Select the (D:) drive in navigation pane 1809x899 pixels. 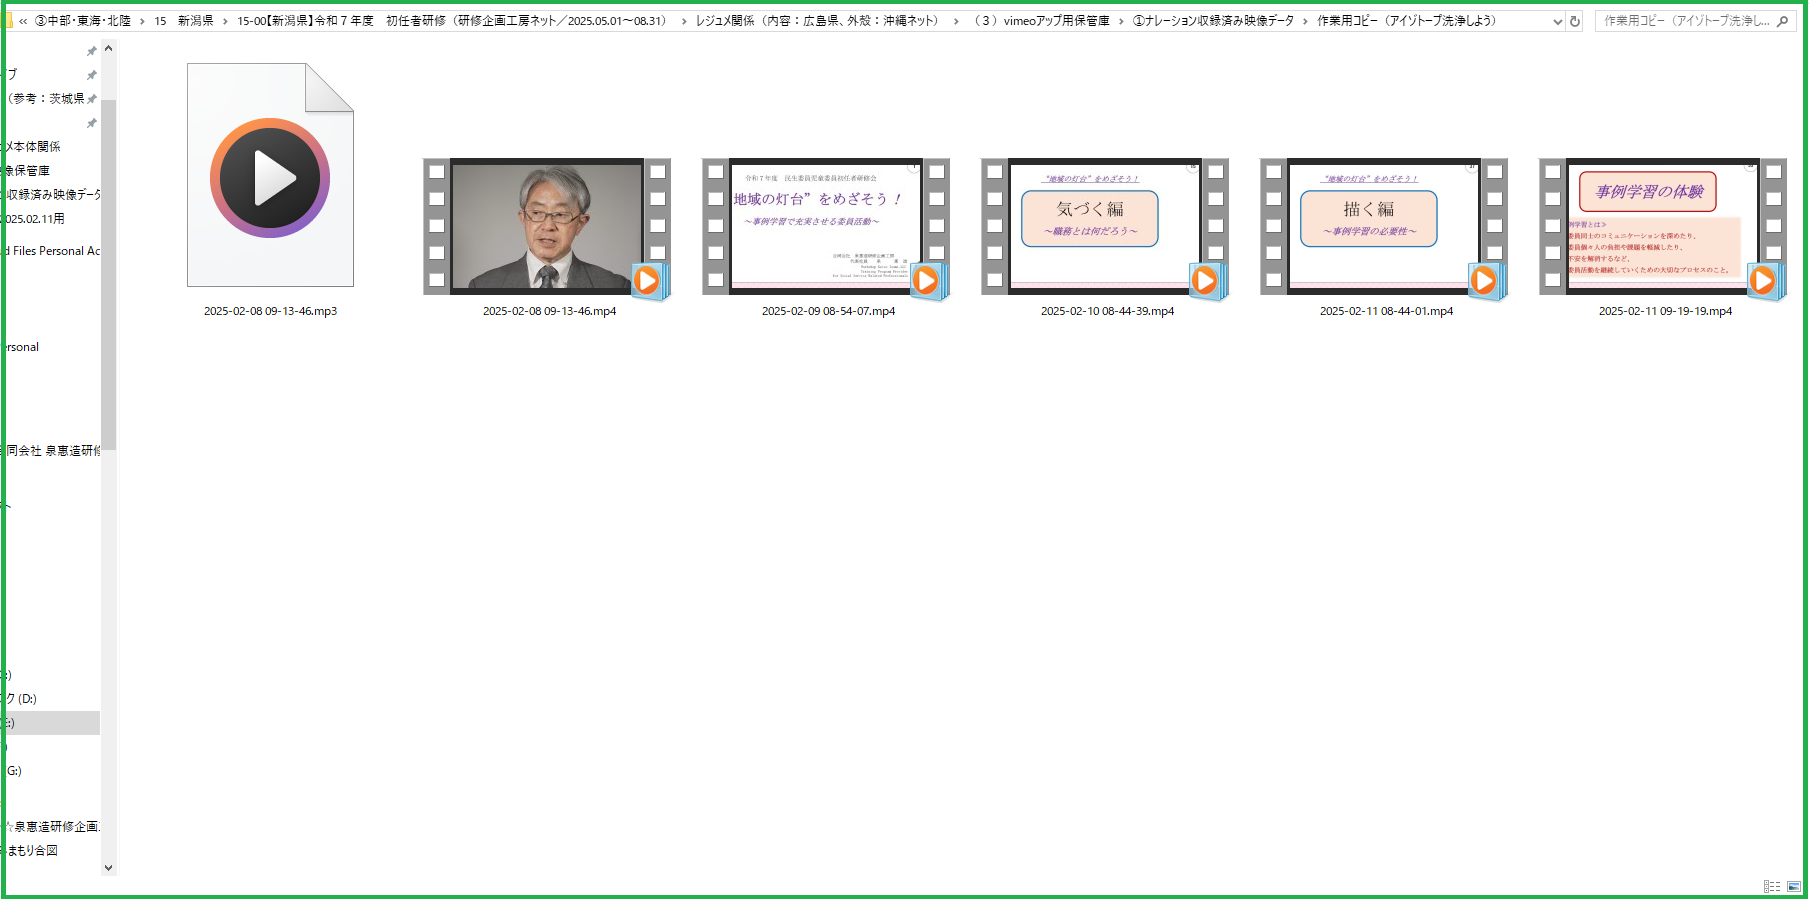click(22, 699)
